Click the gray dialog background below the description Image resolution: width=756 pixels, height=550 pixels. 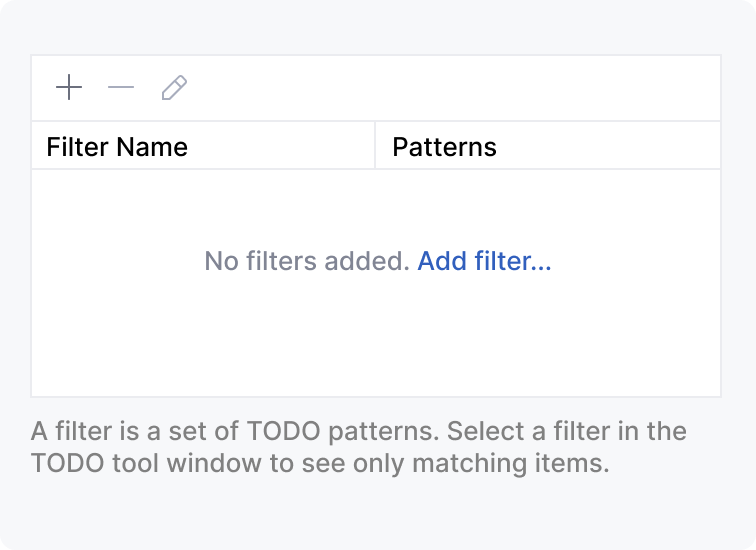coord(376,515)
